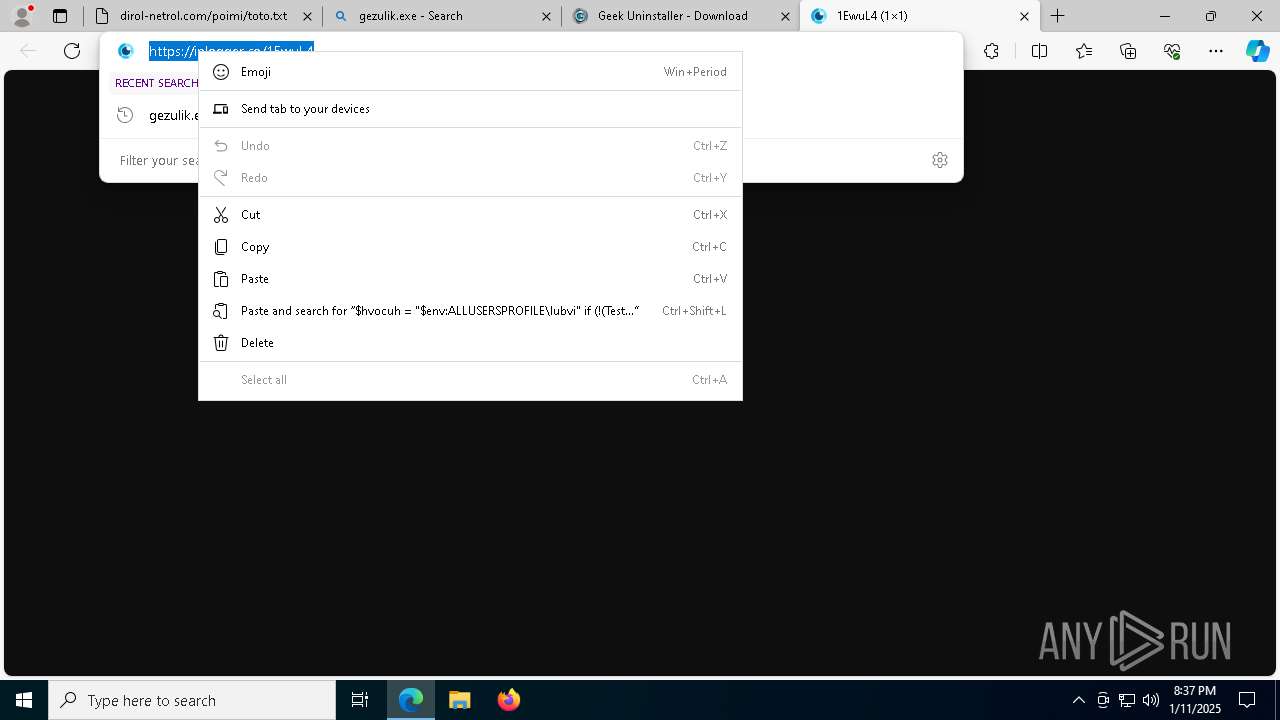Viewport: 1280px width, 720px height.
Task: Choose Send tab to your devices
Action: pos(470,109)
